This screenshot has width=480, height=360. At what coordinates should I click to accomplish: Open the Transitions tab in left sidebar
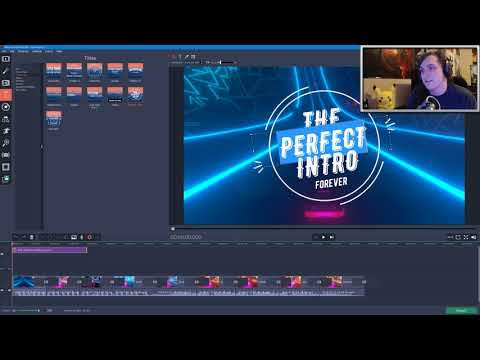coord(6,83)
